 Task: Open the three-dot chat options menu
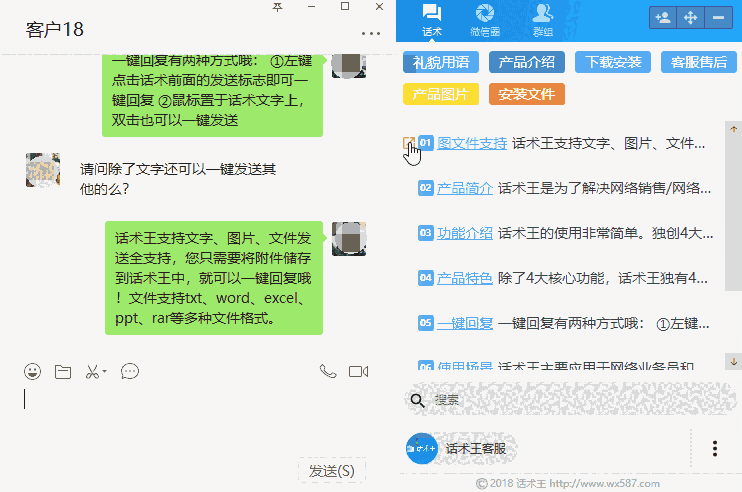pos(371,34)
